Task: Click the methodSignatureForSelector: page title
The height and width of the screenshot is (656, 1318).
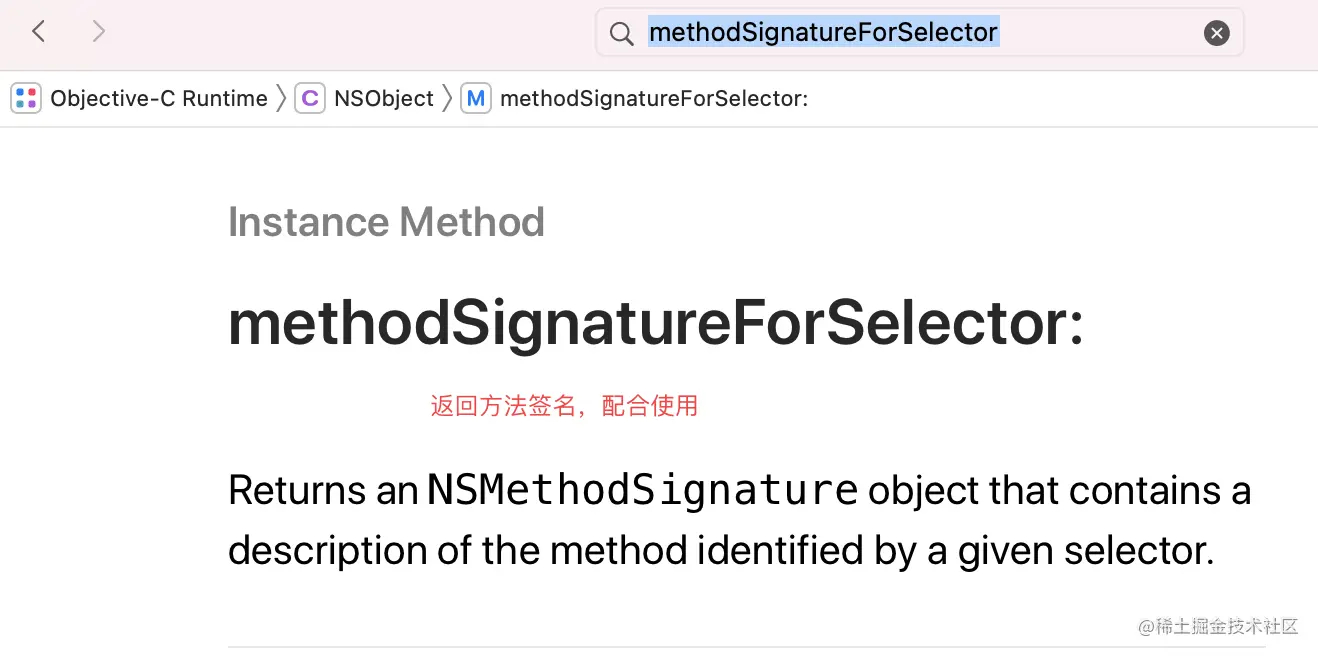Action: tap(655, 323)
